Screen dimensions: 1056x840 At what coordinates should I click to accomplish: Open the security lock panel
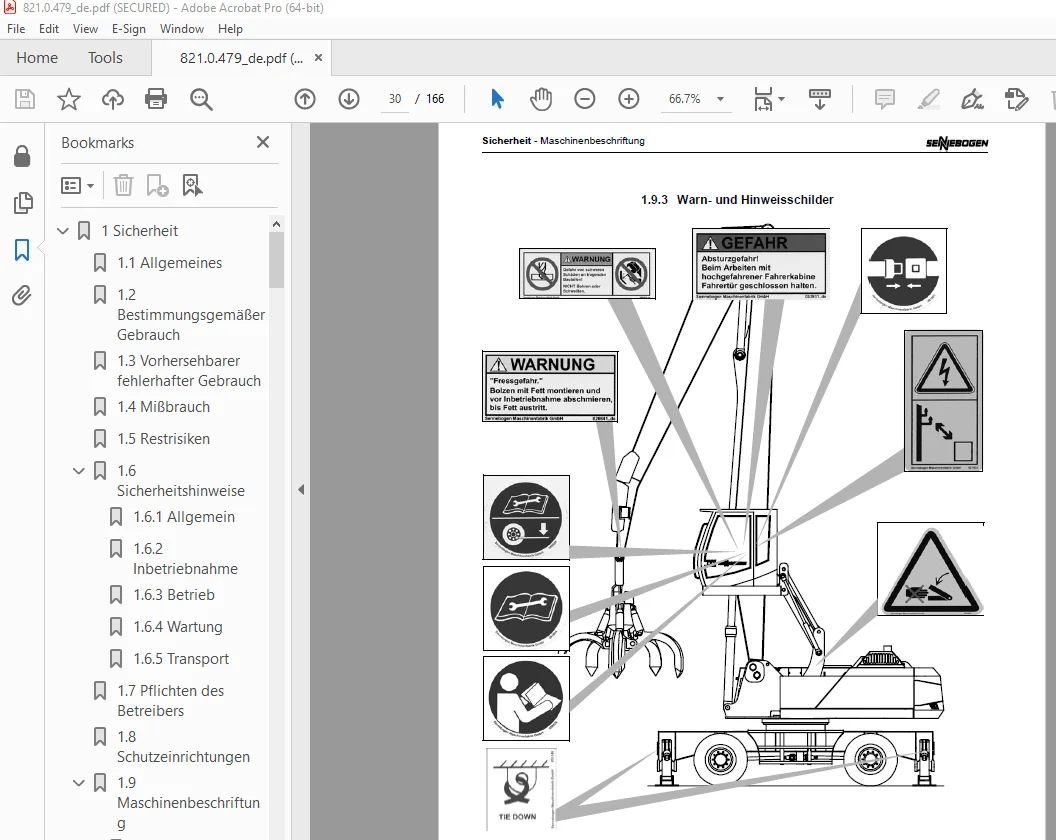click(x=22, y=156)
